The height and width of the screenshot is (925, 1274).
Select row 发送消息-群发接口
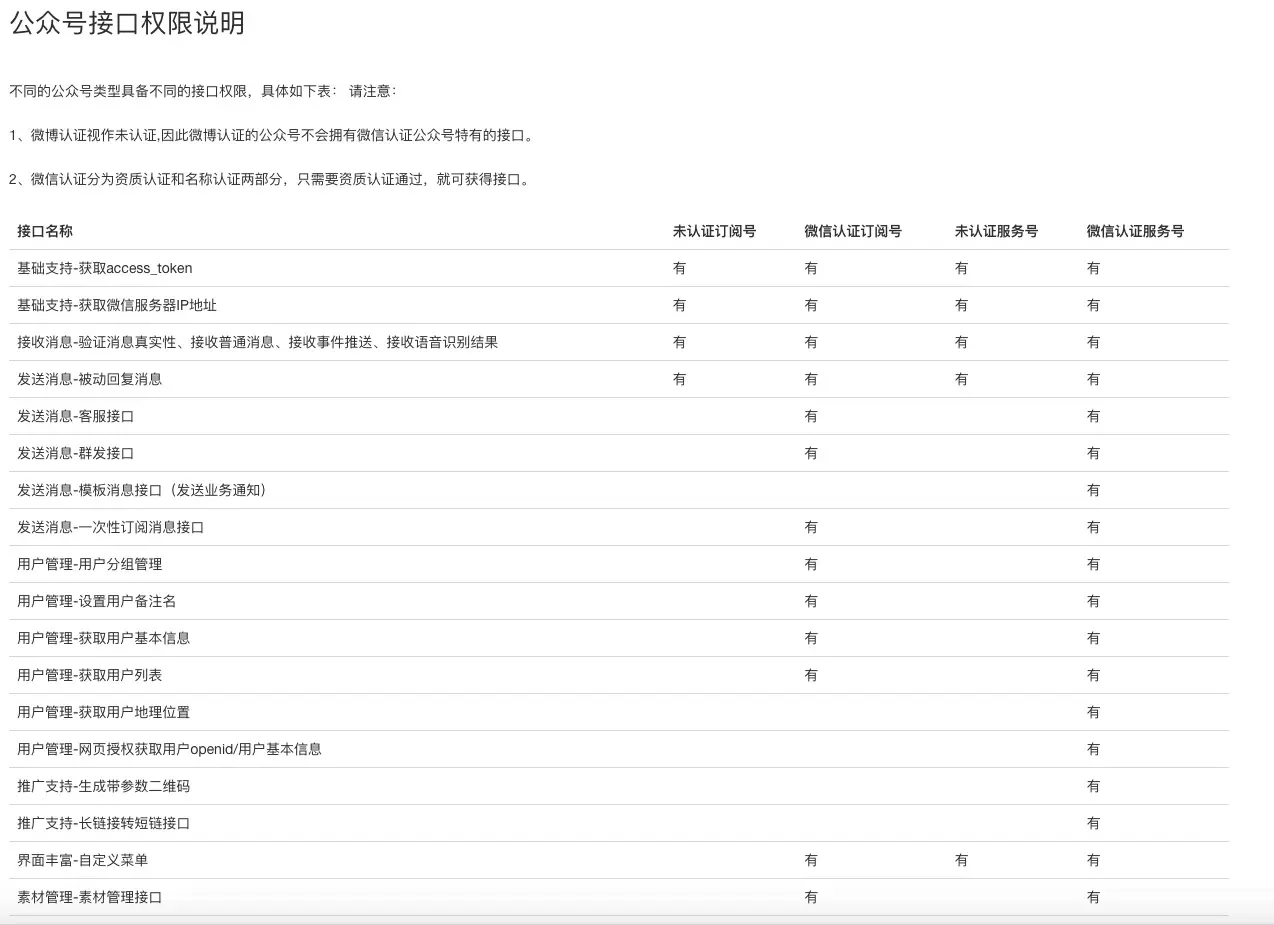(619, 453)
